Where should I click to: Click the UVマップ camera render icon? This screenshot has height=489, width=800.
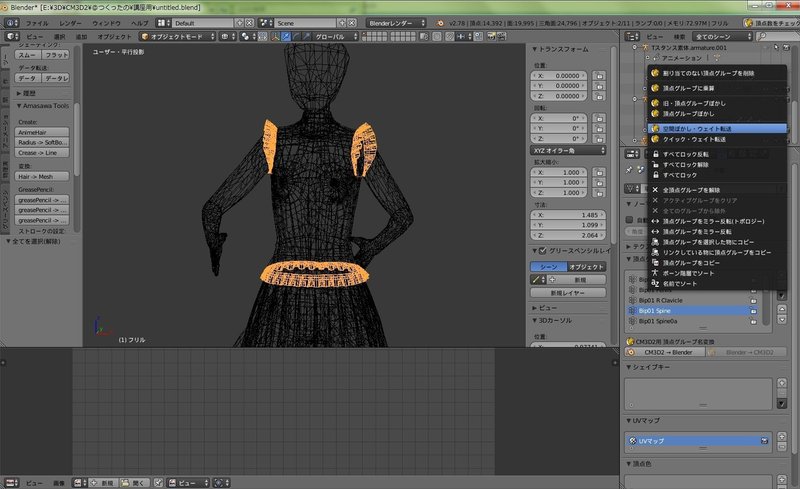point(763,440)
